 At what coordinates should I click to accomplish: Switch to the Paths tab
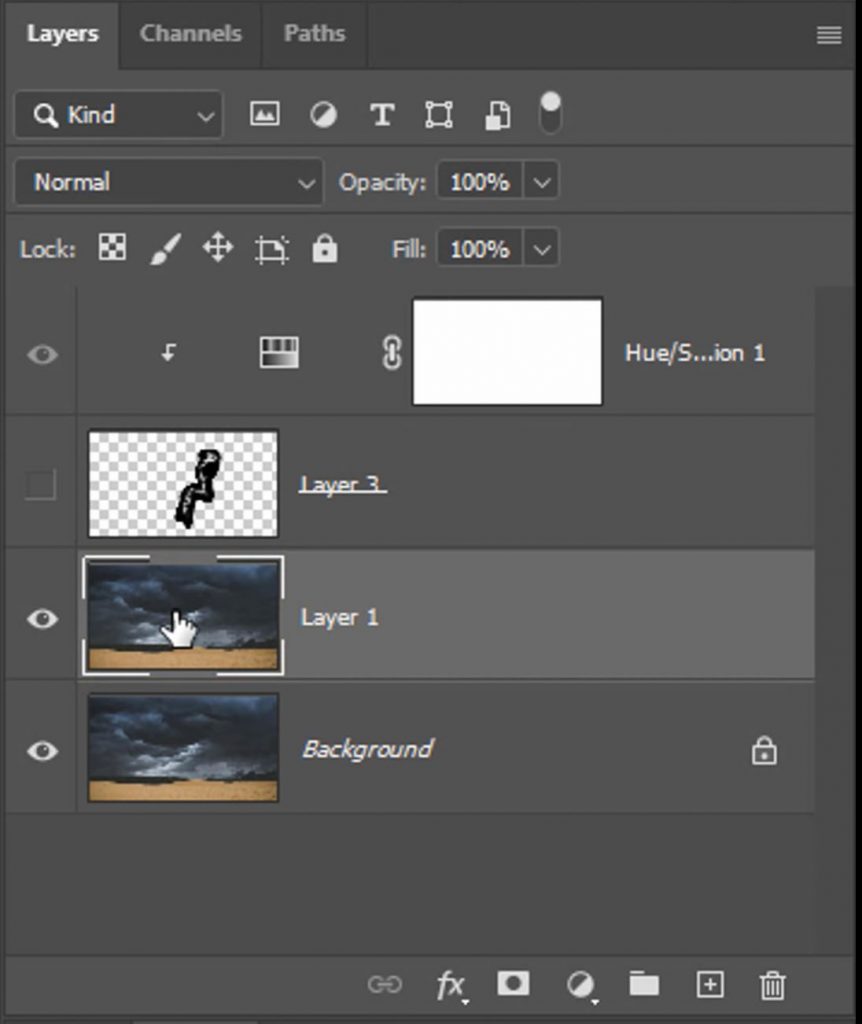[x=314, y=33]
